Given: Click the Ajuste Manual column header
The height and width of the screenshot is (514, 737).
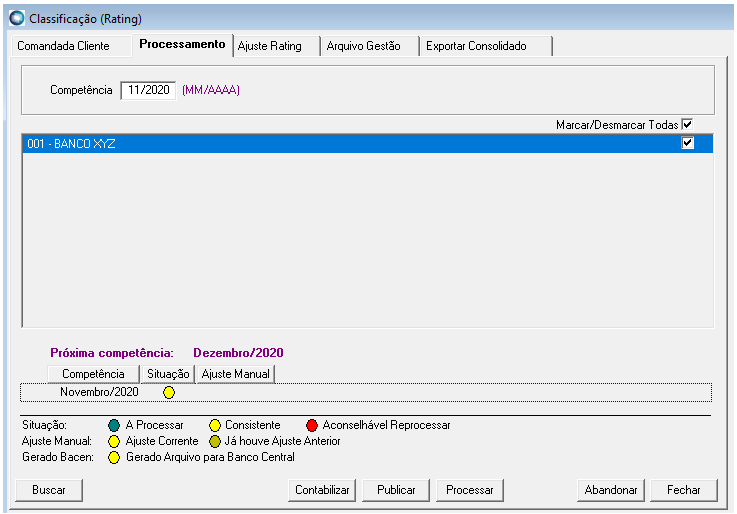Looking at the screenshot, I should click(235, 374).
